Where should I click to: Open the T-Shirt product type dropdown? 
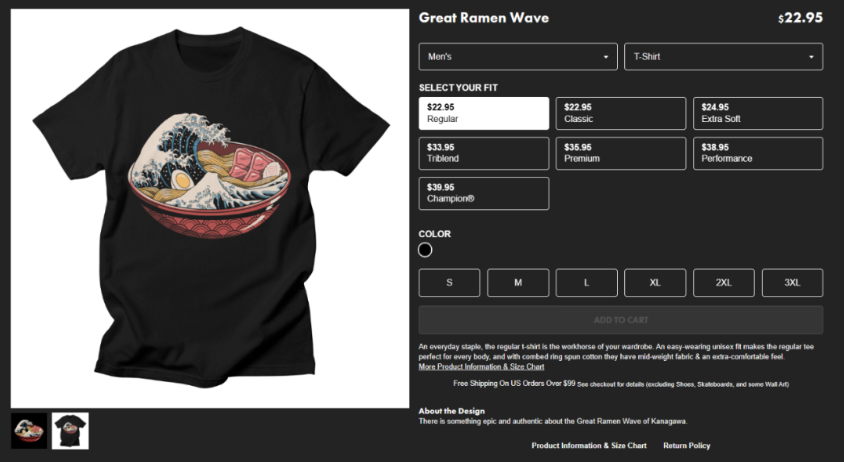(x=723, y=57)
